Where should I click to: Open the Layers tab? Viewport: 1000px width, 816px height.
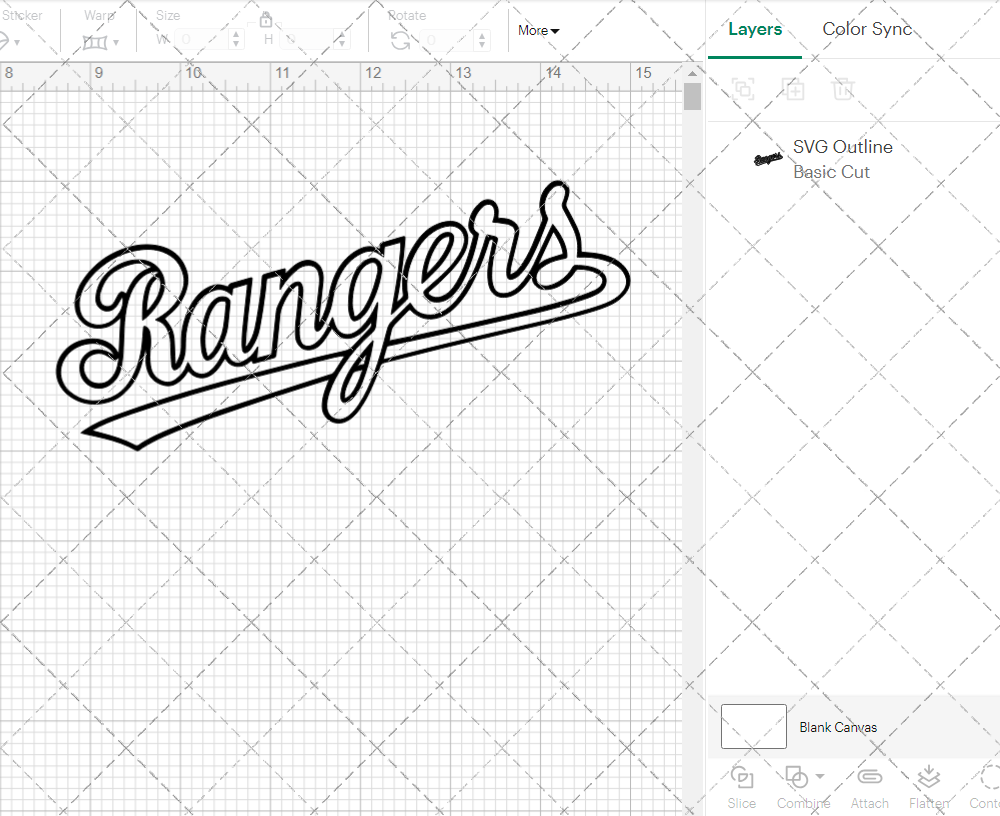point(755,29)
